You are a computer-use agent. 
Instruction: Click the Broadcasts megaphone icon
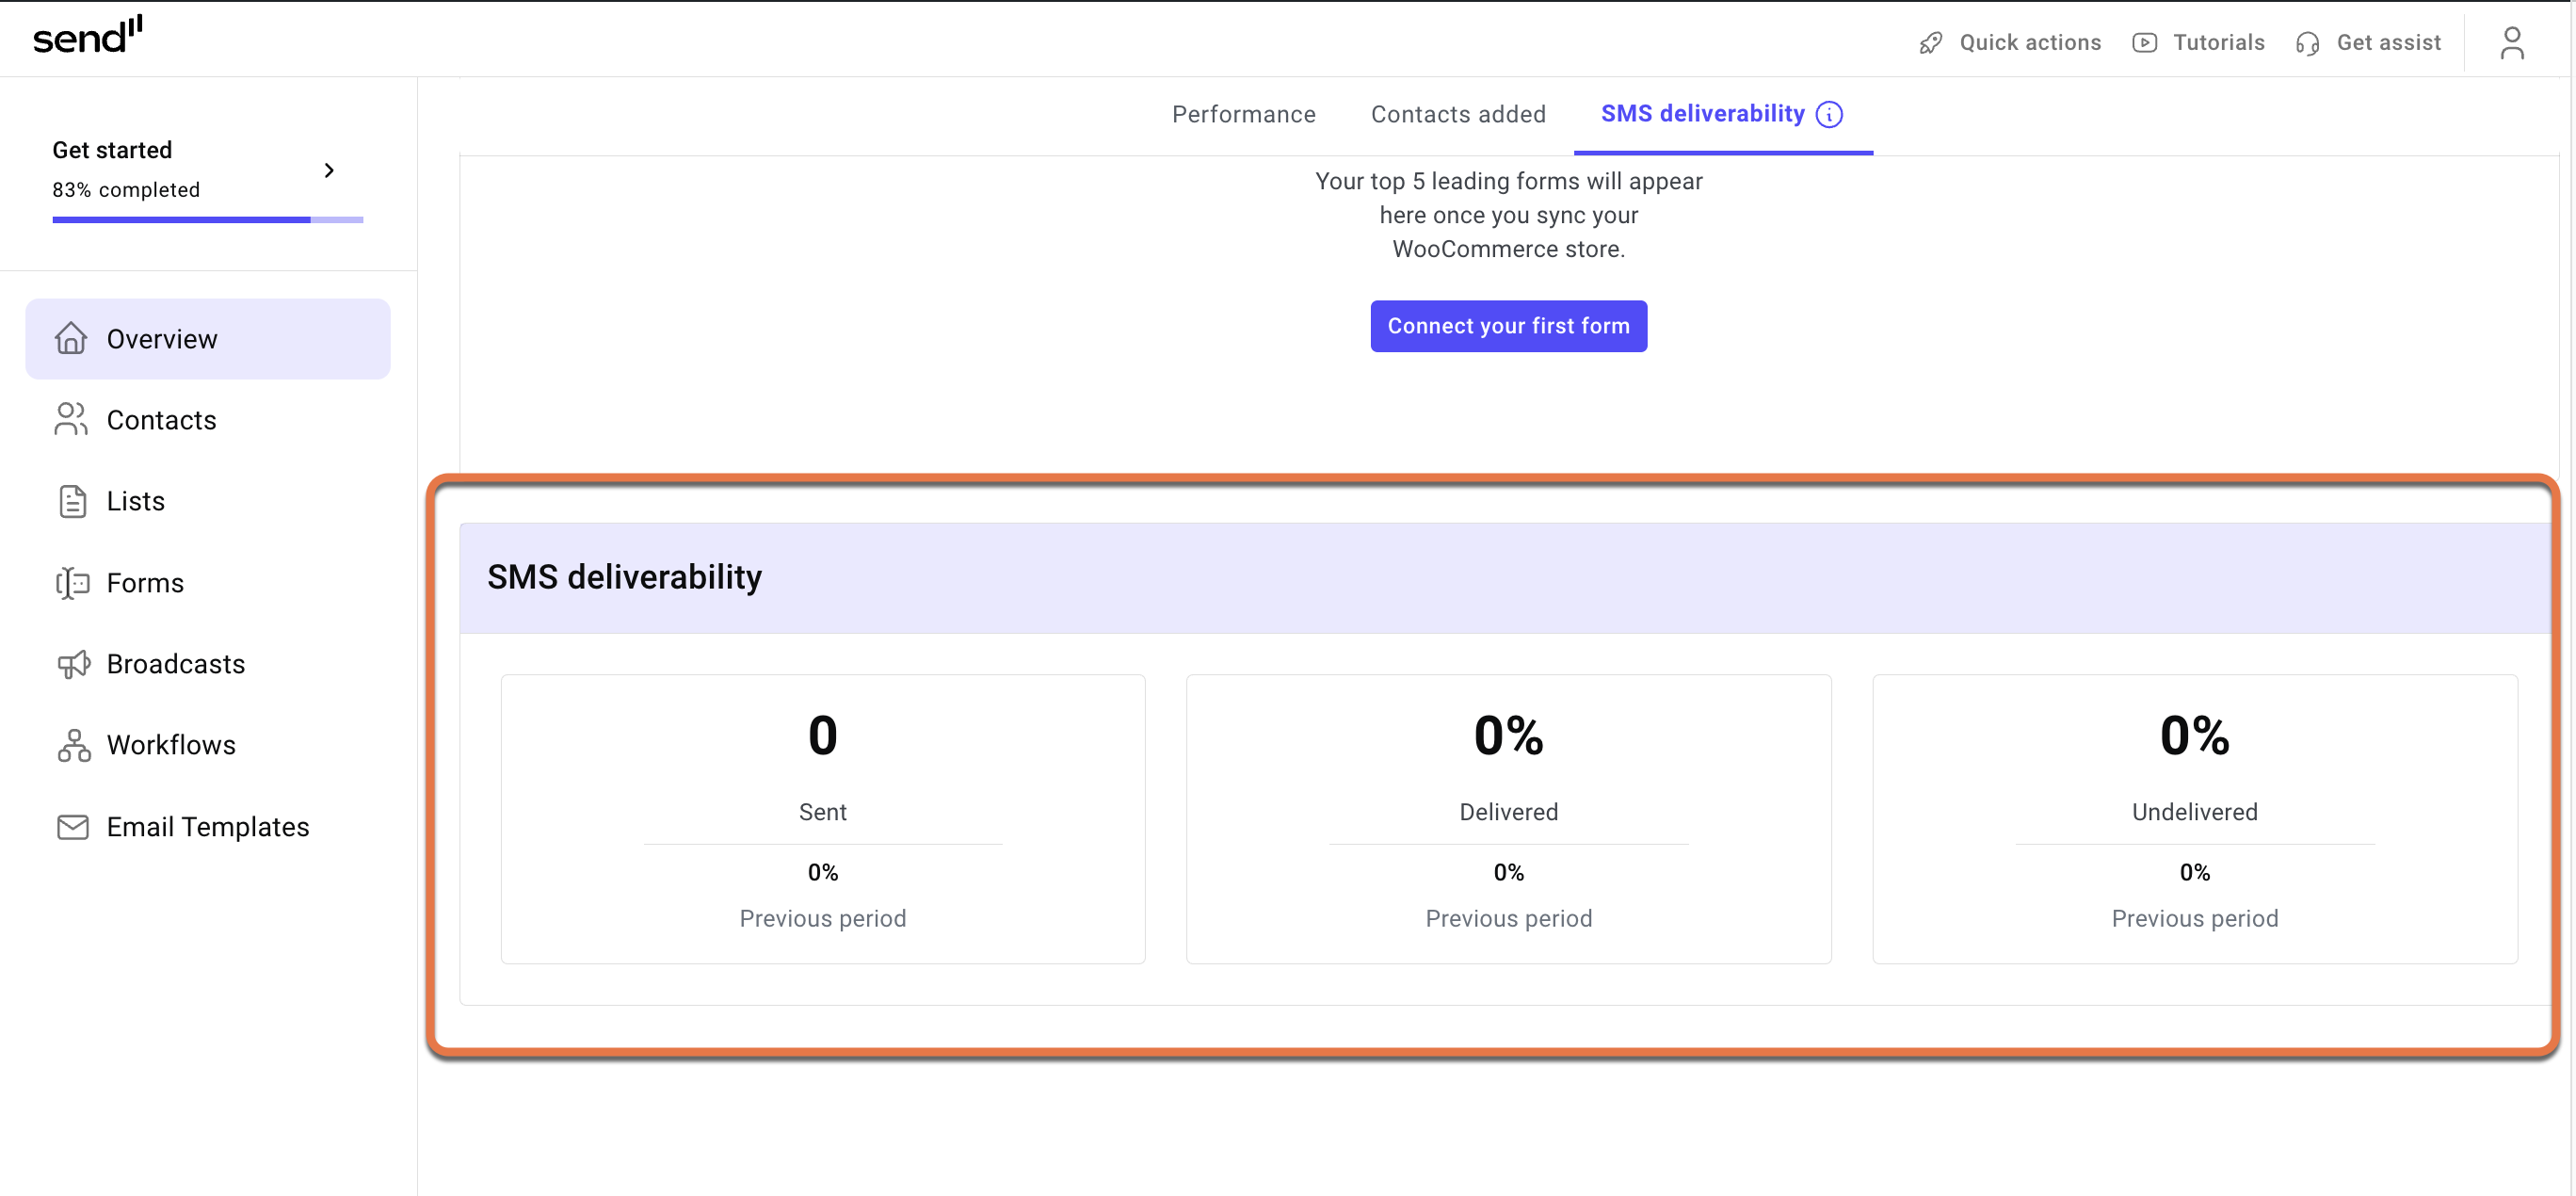[x=73, y=664]
